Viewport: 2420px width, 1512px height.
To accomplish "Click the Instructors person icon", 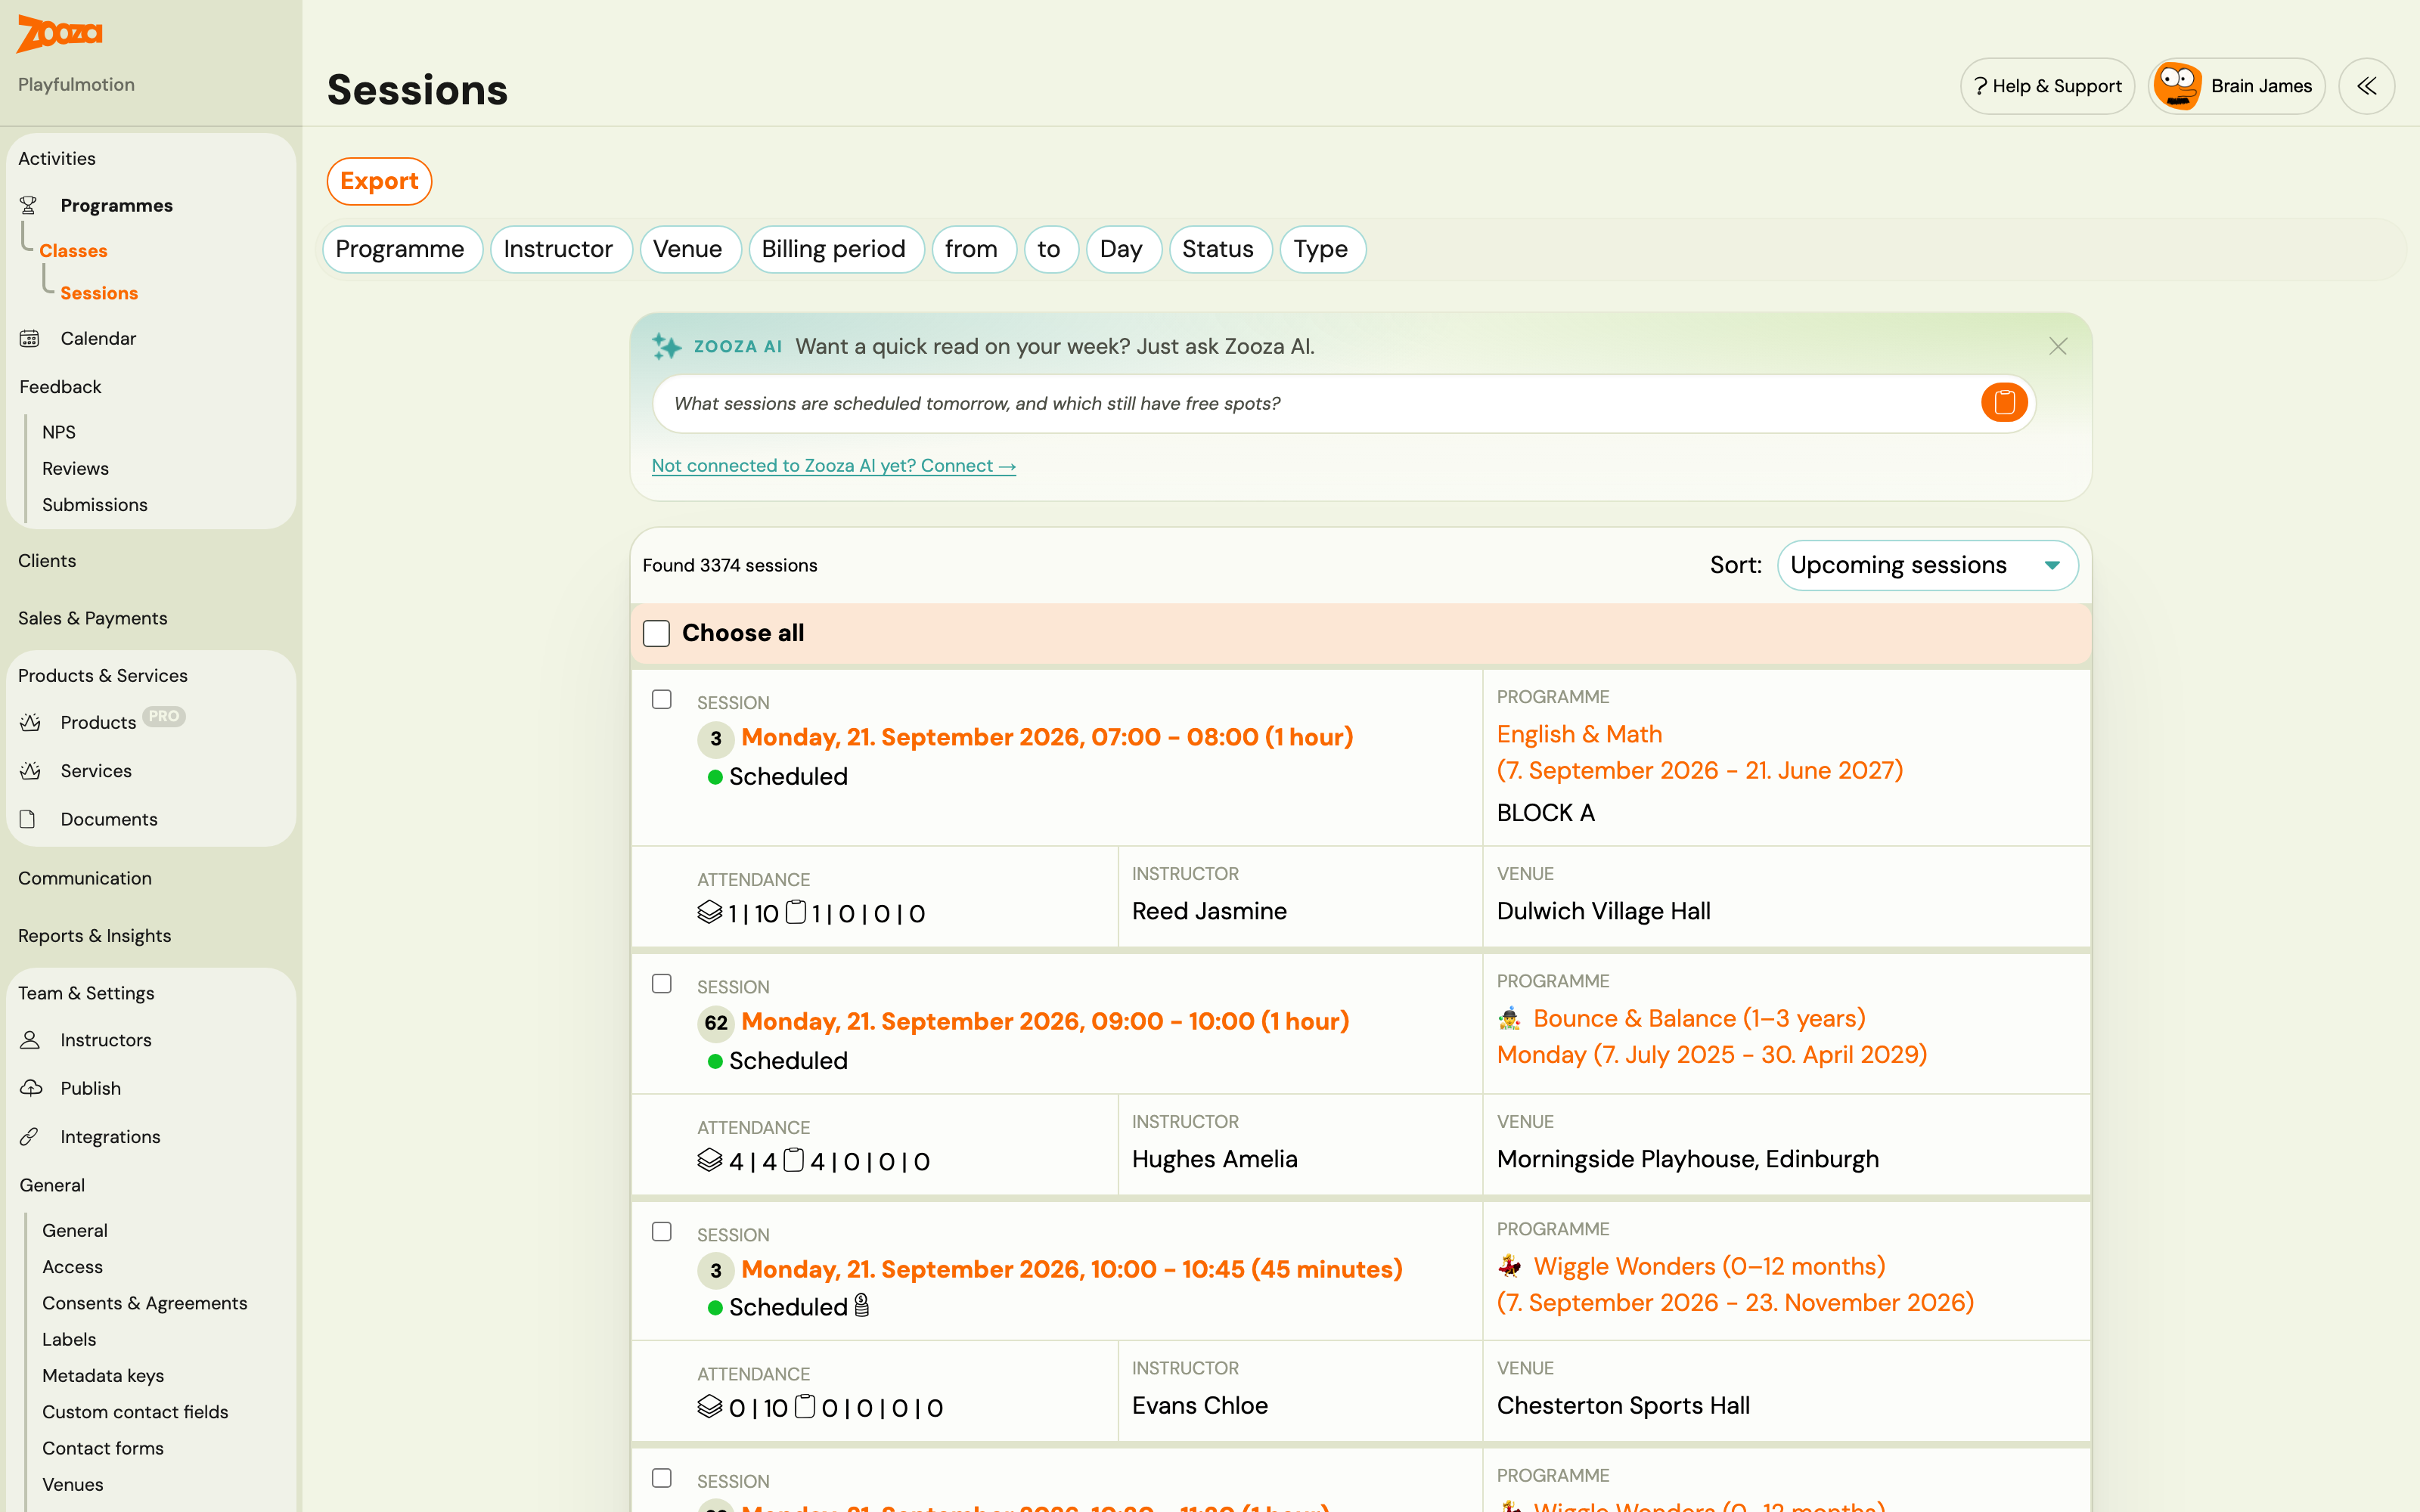I will (x=30, y=1040).
